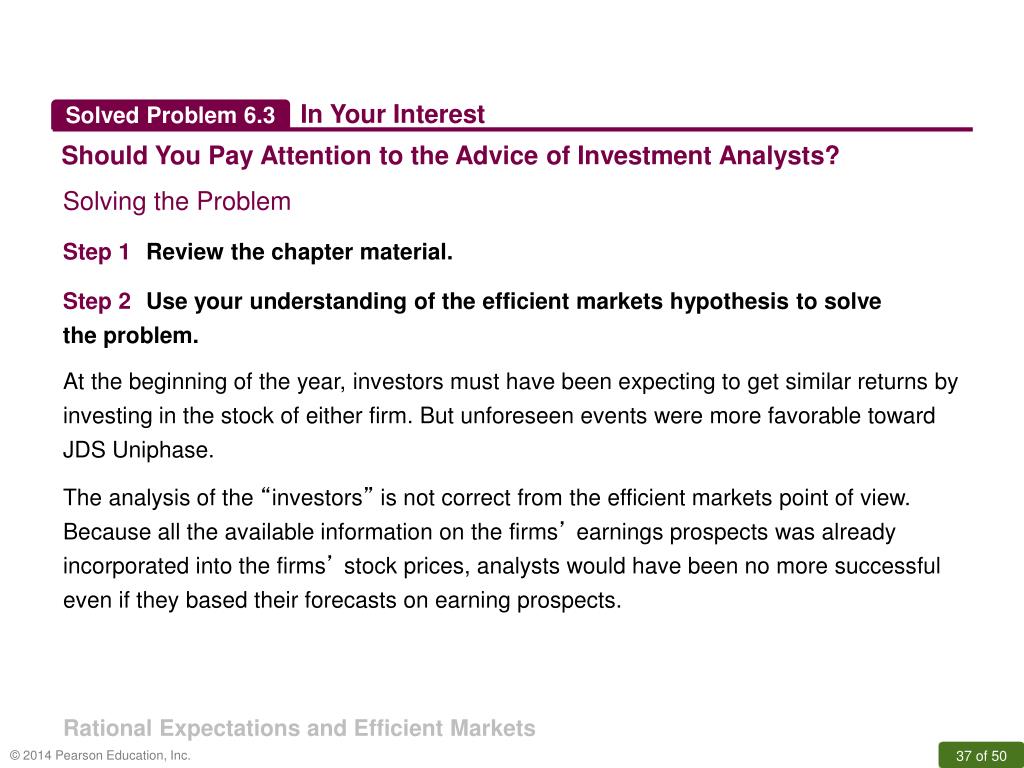Click the 'Step 1' label
The height and width of the screenshot is (768, 1024).
click(x=96, y=251)
